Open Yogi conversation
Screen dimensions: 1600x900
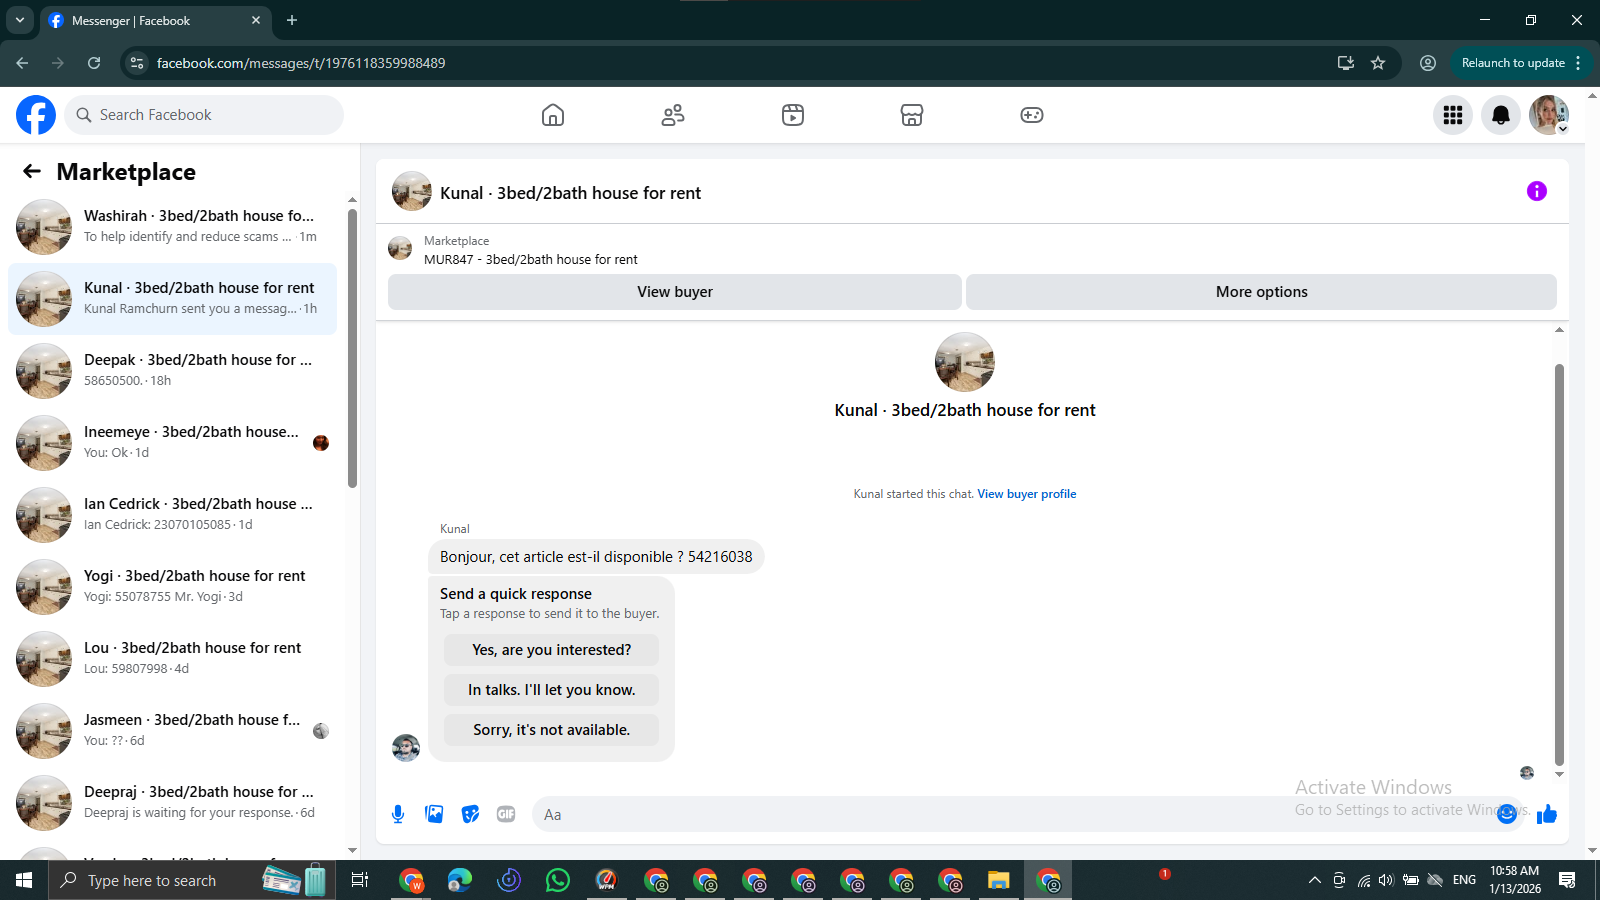[172, 587]
